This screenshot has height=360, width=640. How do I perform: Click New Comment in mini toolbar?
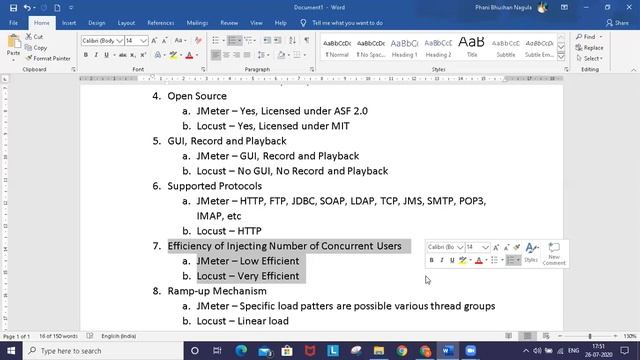[x=554, y=253]
